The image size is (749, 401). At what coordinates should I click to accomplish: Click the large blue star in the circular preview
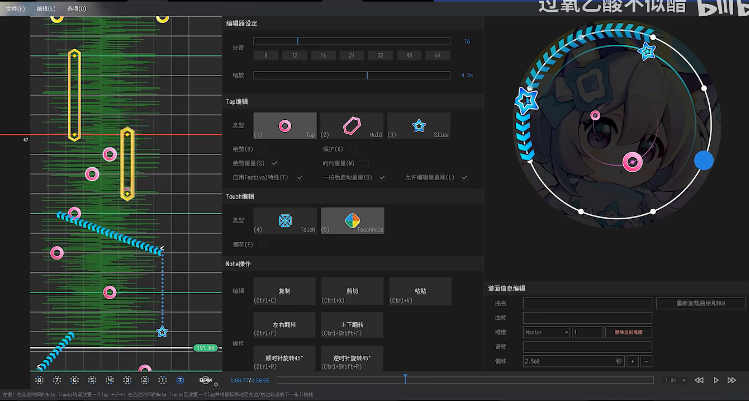tap(526, 100)
